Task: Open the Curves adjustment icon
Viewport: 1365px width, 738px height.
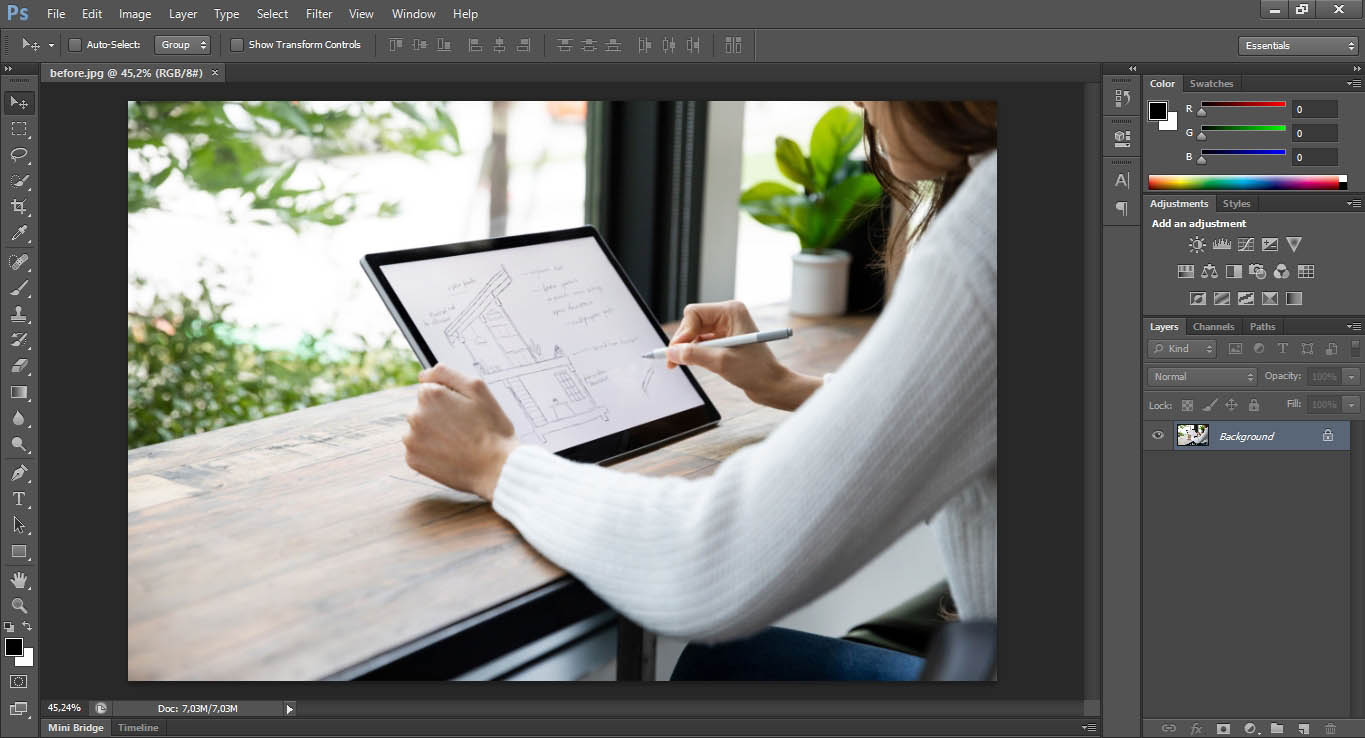Action: (x=1246, y=243)
